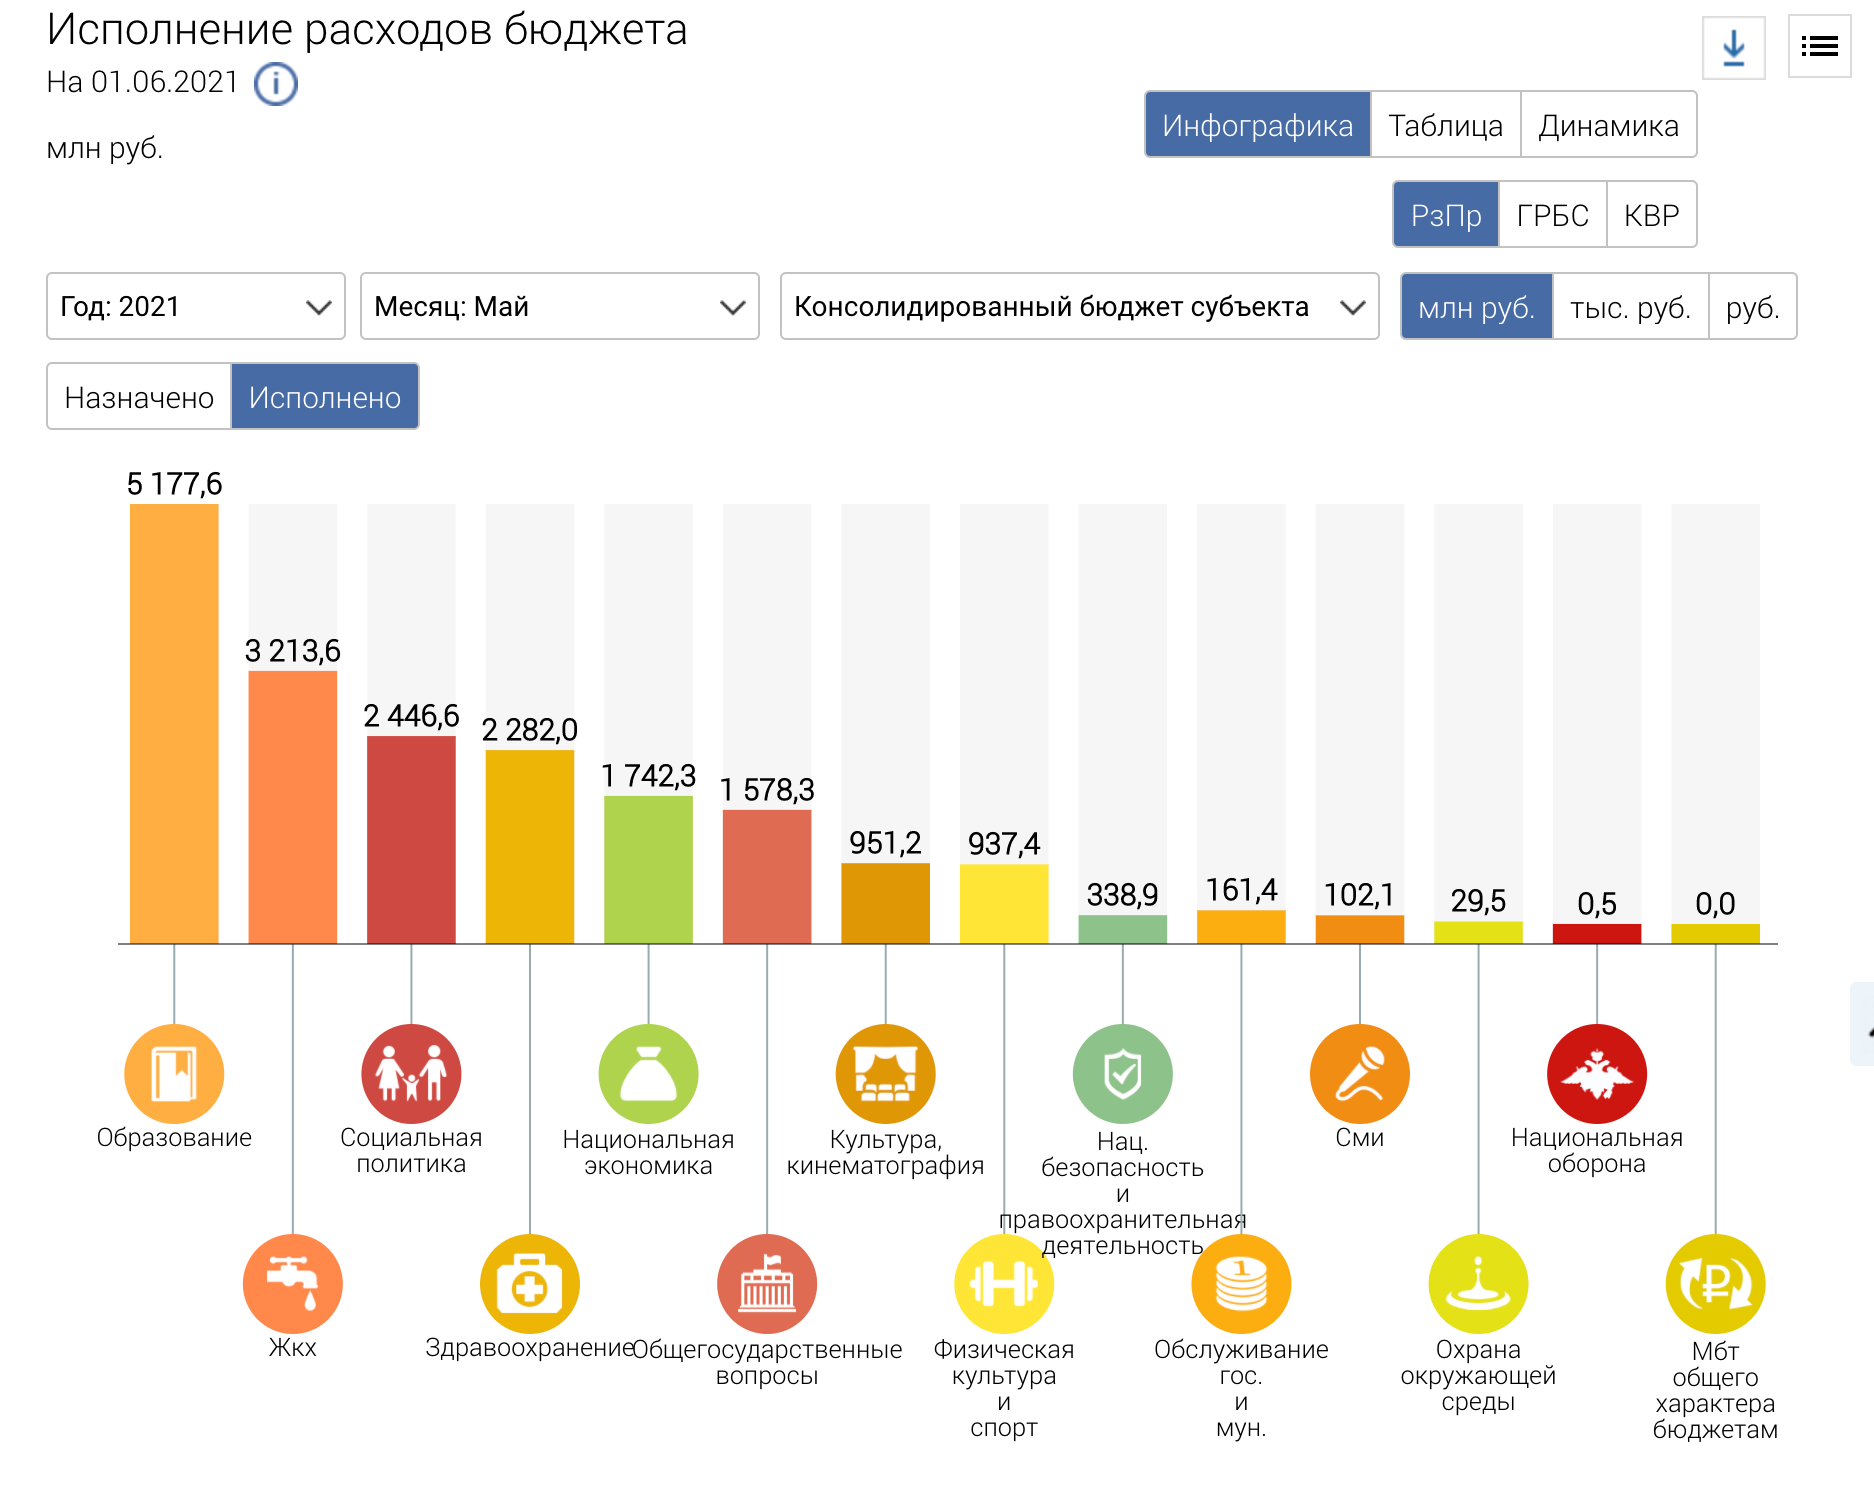The height and width of the screenshot is (1488, 1874).
Task: Click the Здравоохранение first aid kit icon
Action: (530, 1284)
